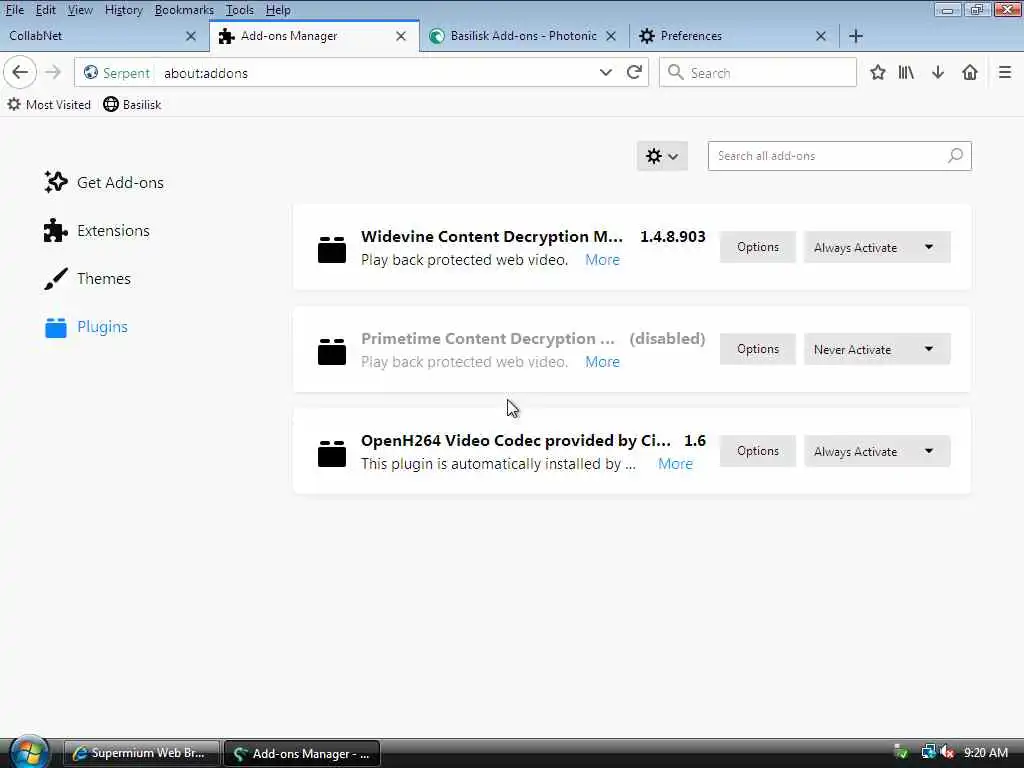This screenshot has width=1024, height=768.
Task: Open the Windows Start orb
Action: click(x=29, y=752)
